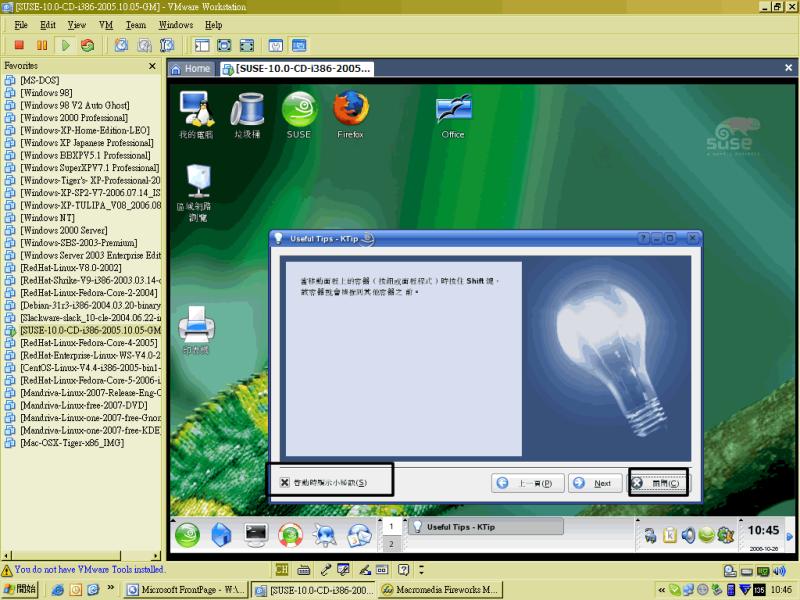This screenshot has width=800, height=600.
Task: Select [RedHat-Linux-V8.0-2002] in Favorites
Action: coord(70,268)
